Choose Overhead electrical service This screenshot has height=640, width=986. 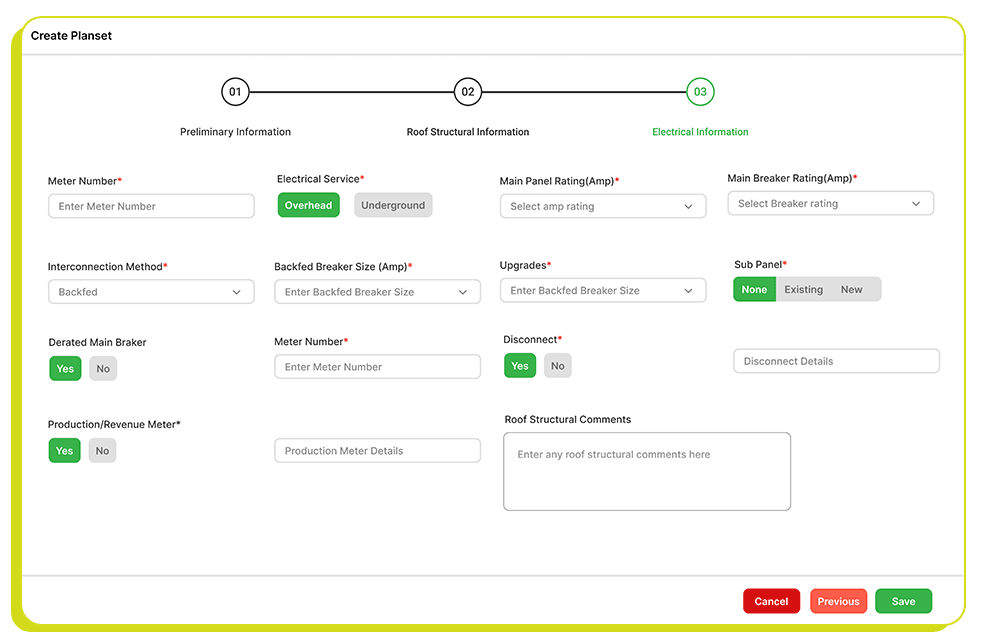click(308, 205)
